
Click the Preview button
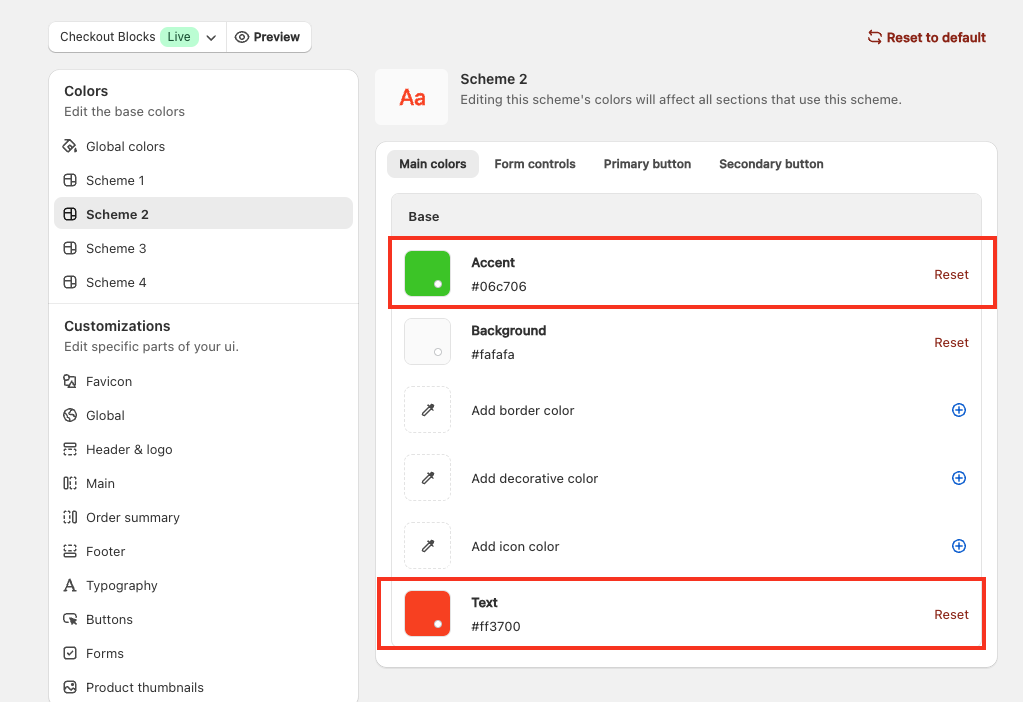[268, 37]
